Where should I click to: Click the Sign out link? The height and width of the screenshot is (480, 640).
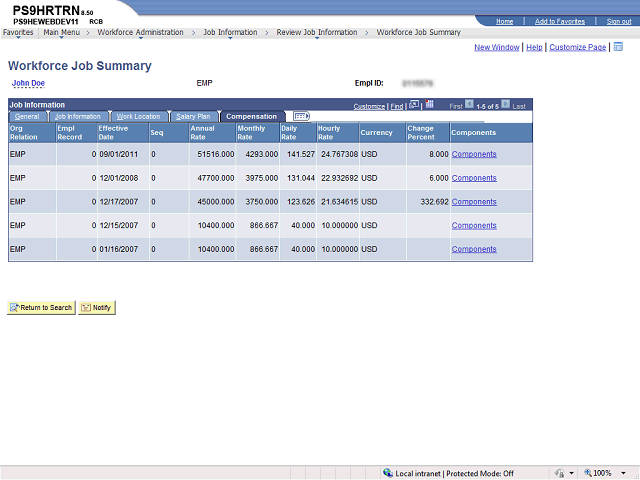click(x=619, y=21)
